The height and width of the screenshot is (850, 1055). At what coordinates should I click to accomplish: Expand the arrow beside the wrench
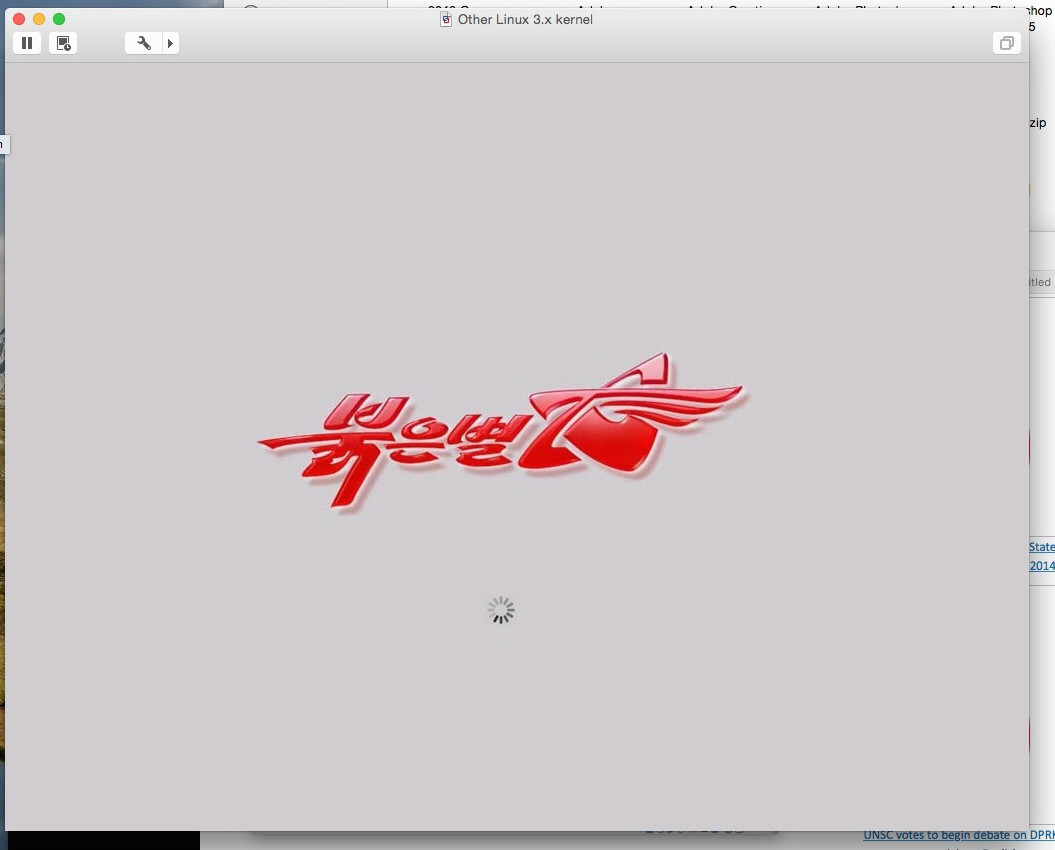(170, 43)
